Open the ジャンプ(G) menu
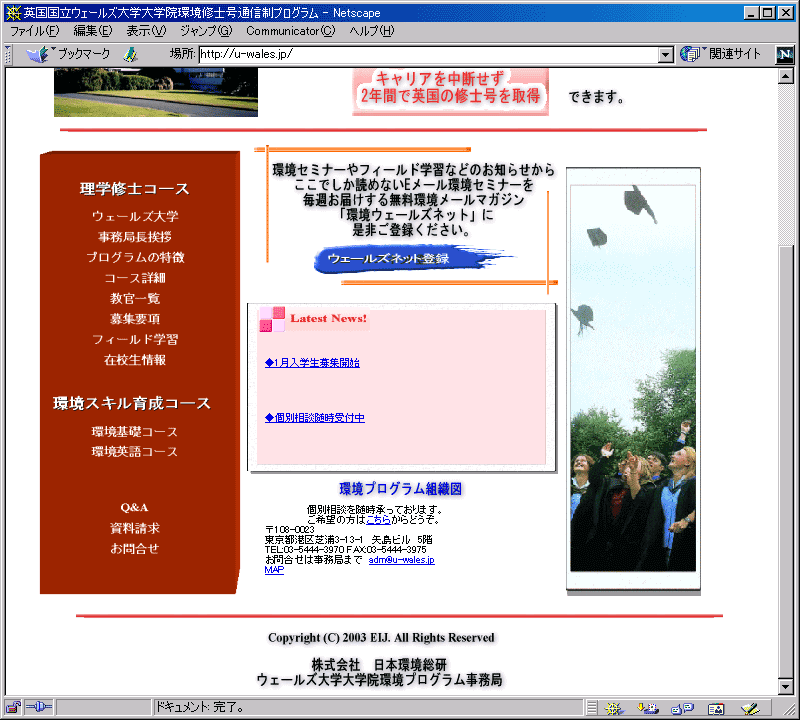800x720 pixels. [206, 31]
